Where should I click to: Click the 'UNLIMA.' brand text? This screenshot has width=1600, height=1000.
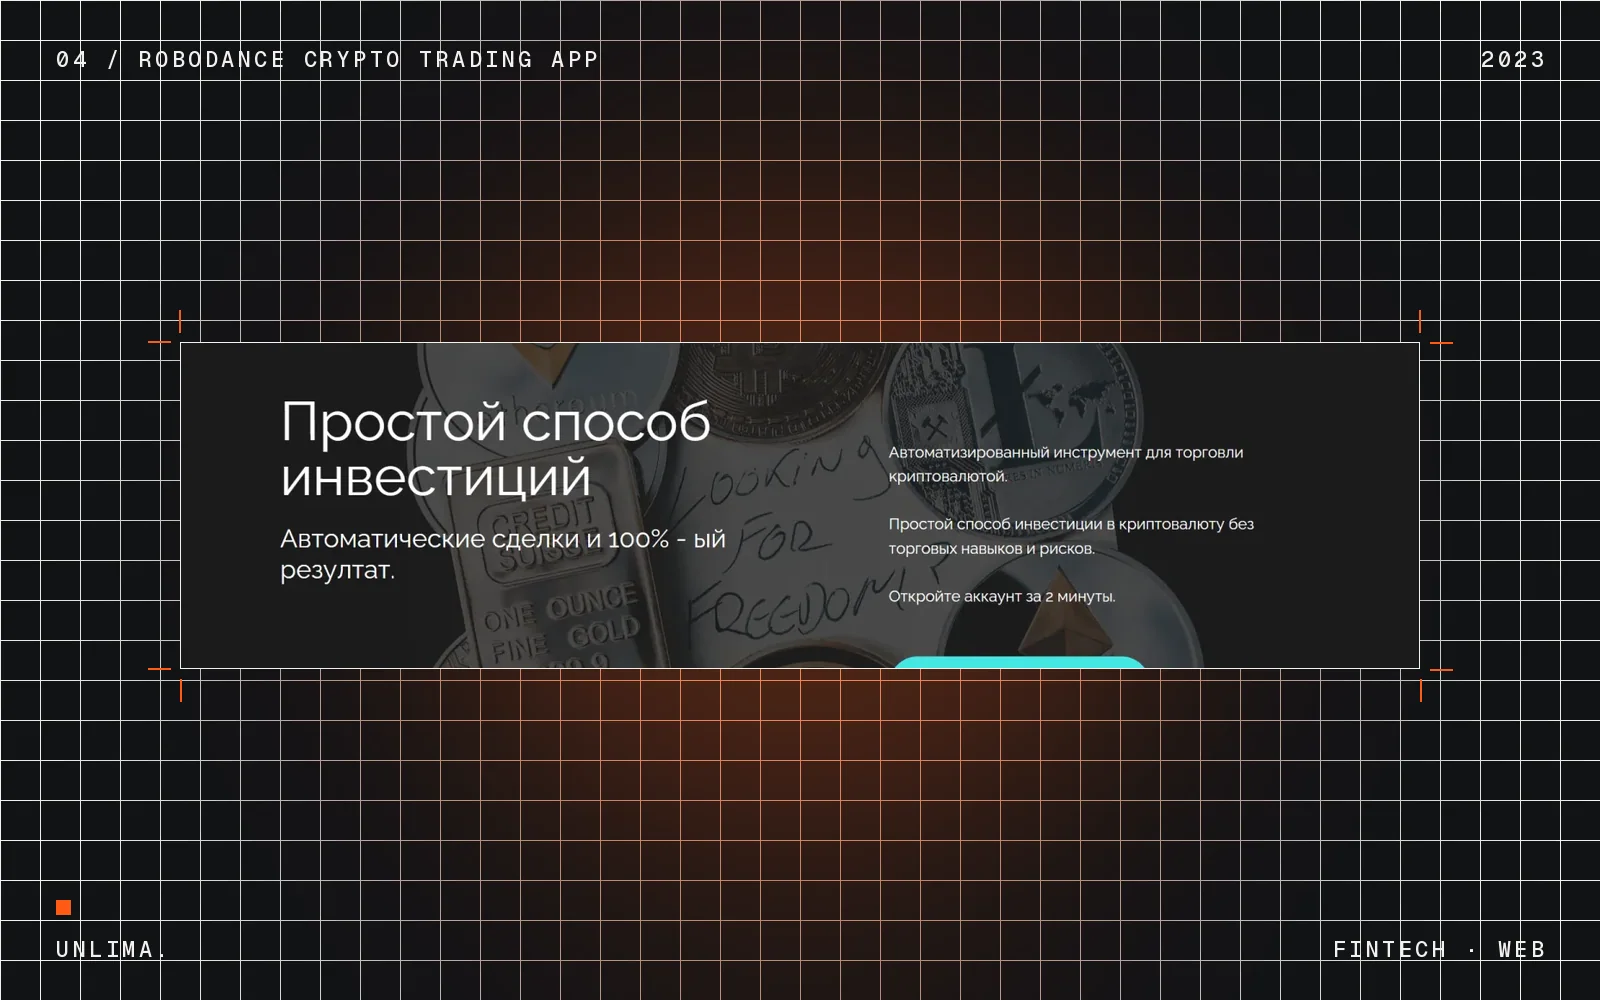(x=112, y=949)
